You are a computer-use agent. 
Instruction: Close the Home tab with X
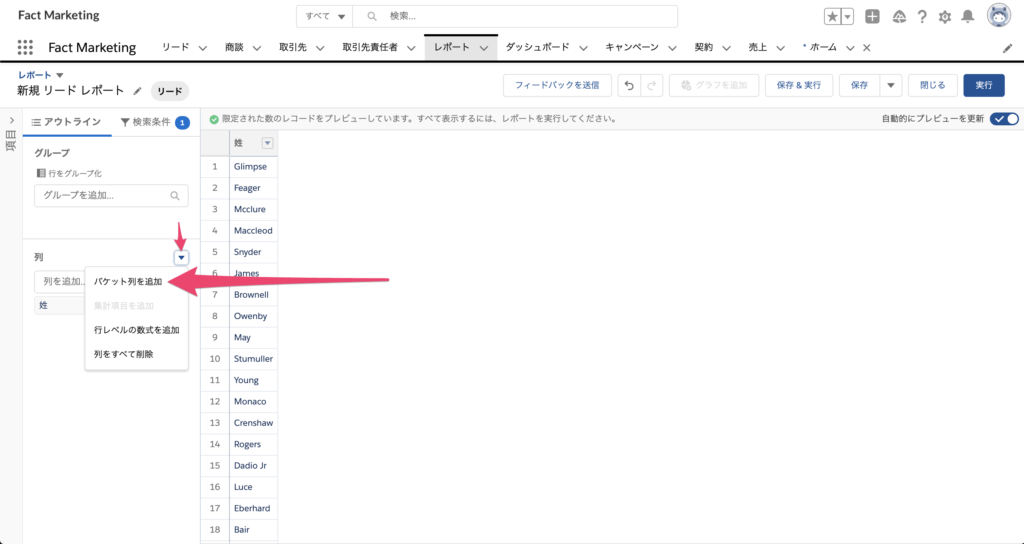[867, 48]
